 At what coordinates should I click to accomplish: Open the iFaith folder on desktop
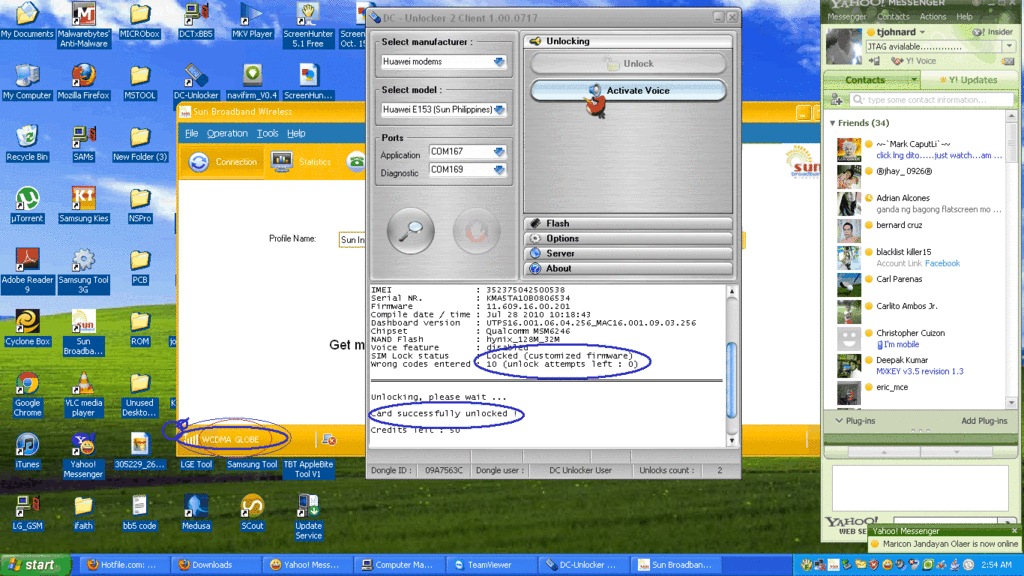click(x=84, y=513)
